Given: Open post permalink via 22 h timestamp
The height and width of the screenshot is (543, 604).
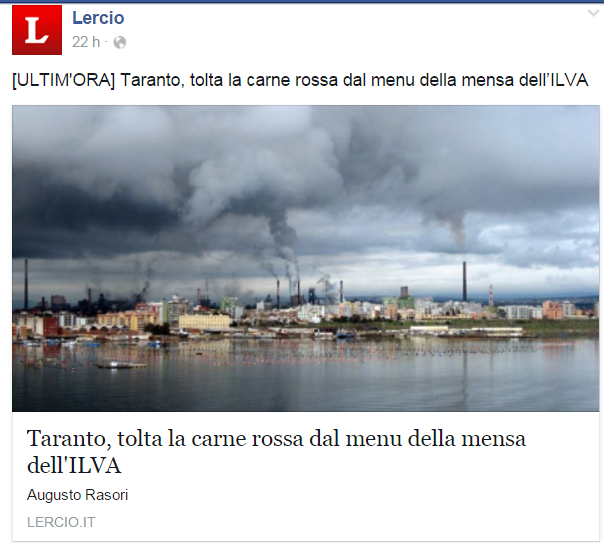Looking at the screenshot, I should click(x=86, y=42).
